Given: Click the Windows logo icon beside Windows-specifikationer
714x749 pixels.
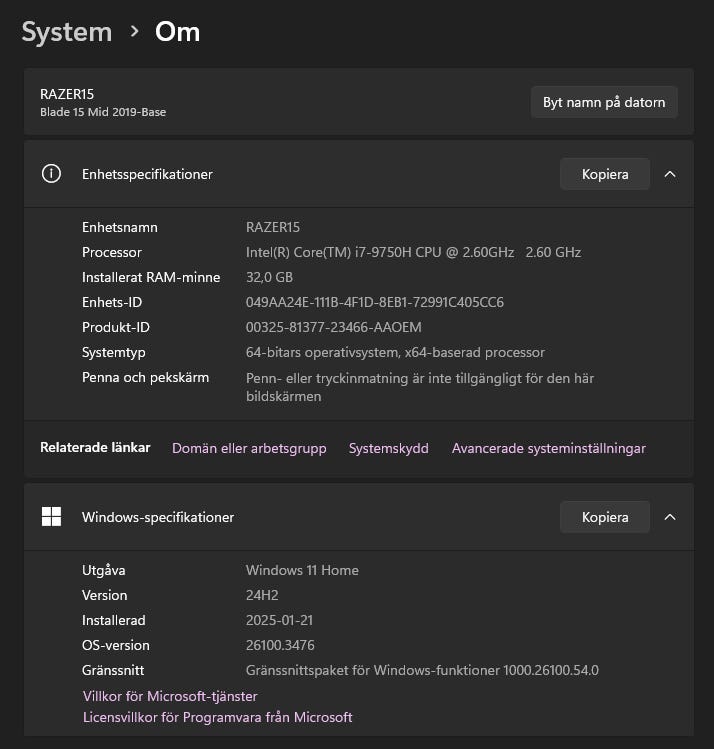Looking at the screenshot, I should pyautogui.click(x=51, y=517).
